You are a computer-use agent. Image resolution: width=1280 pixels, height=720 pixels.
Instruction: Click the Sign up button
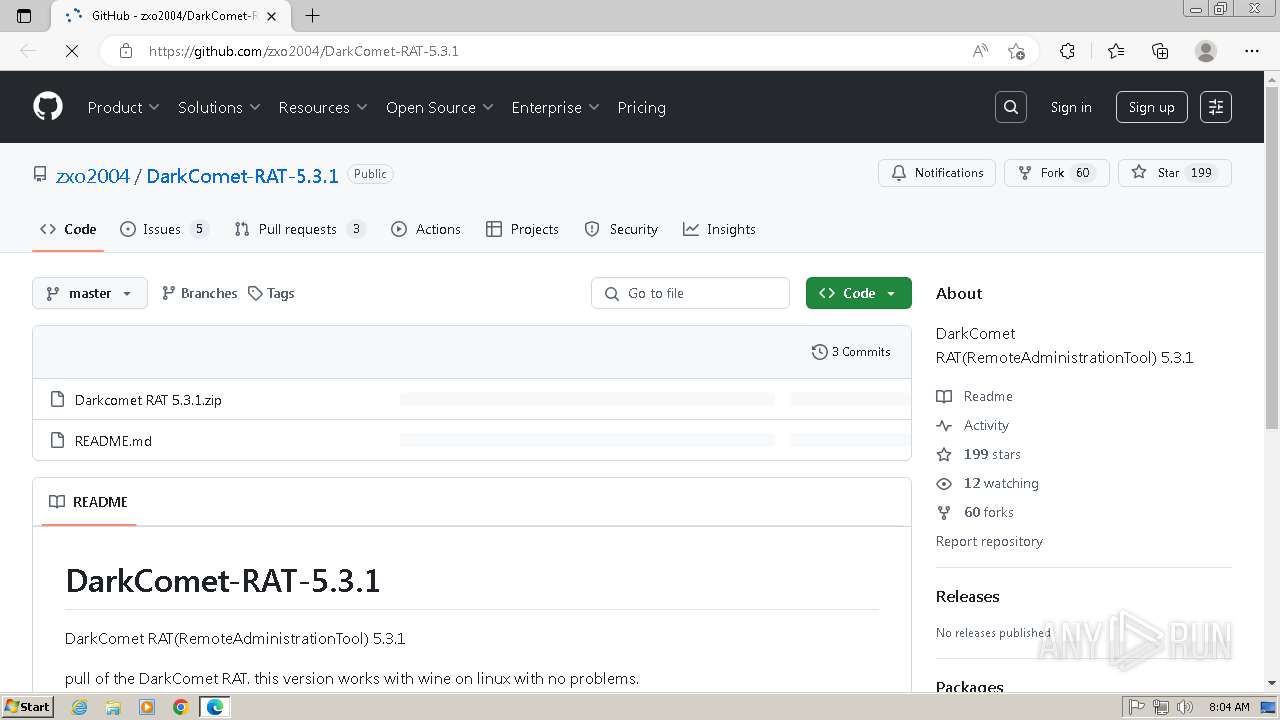click(x=1152, y=107)
